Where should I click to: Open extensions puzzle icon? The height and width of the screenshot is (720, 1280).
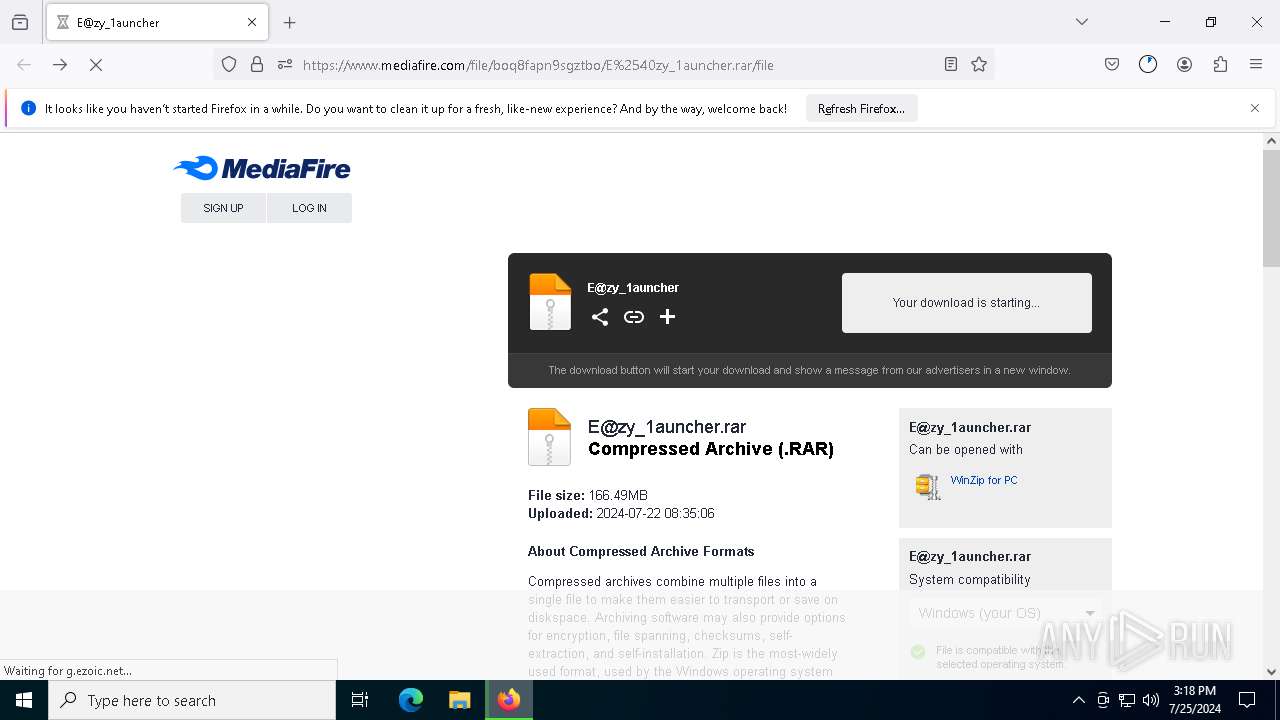pos(1220,64)
